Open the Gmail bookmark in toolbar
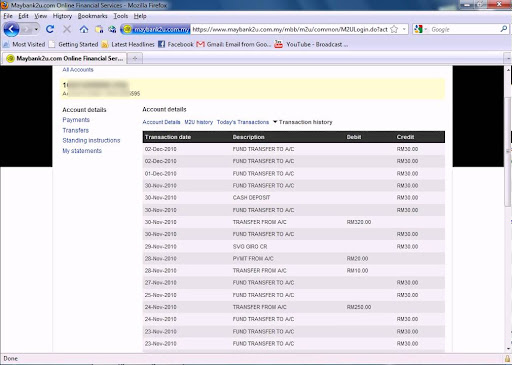Image resolution: width=512 pixels, height=365 pixels. pos(234,44)
